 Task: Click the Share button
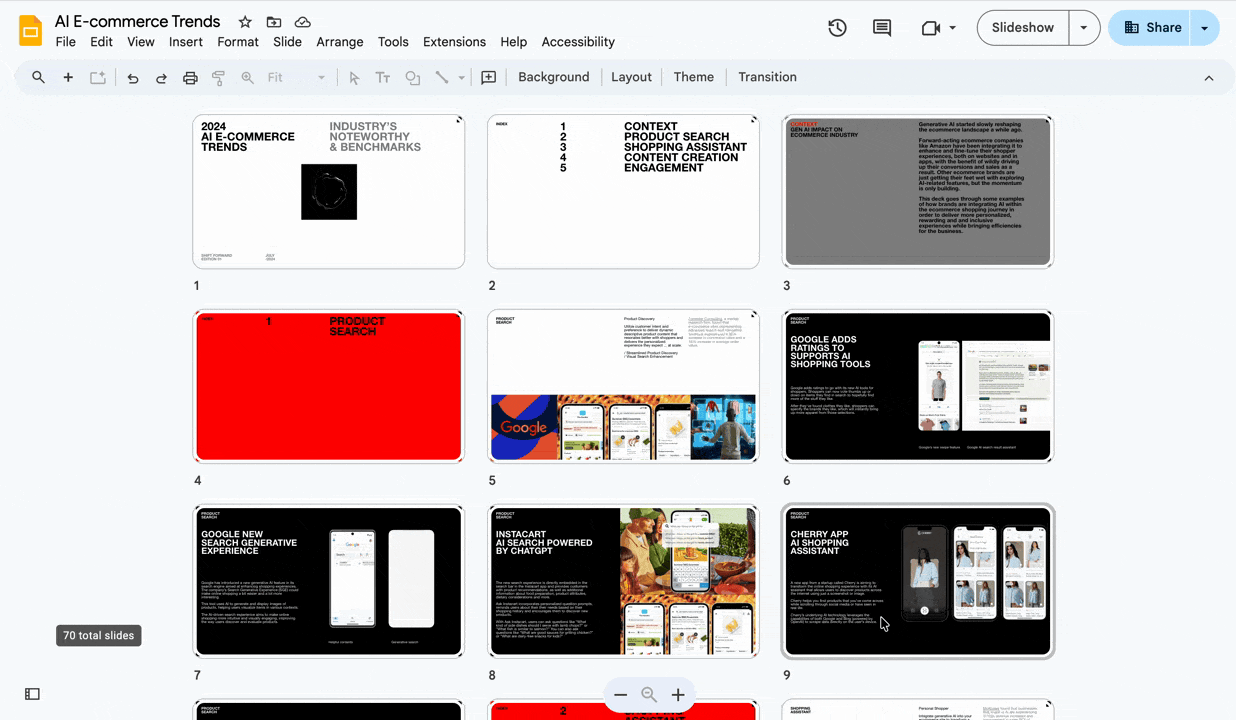tap(1152, 28)
